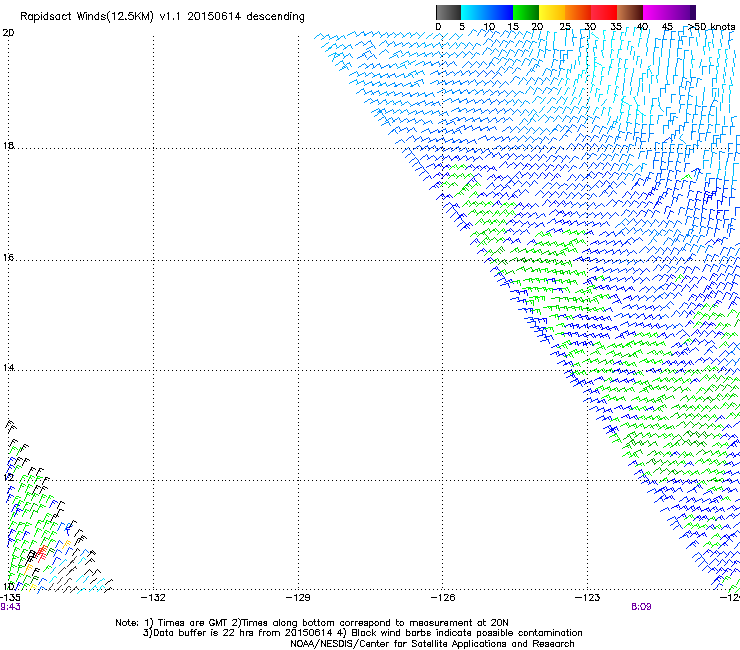Click the purple time stamp "9:43"
This screenshot has height=650, width=740.
coord(10,607)
